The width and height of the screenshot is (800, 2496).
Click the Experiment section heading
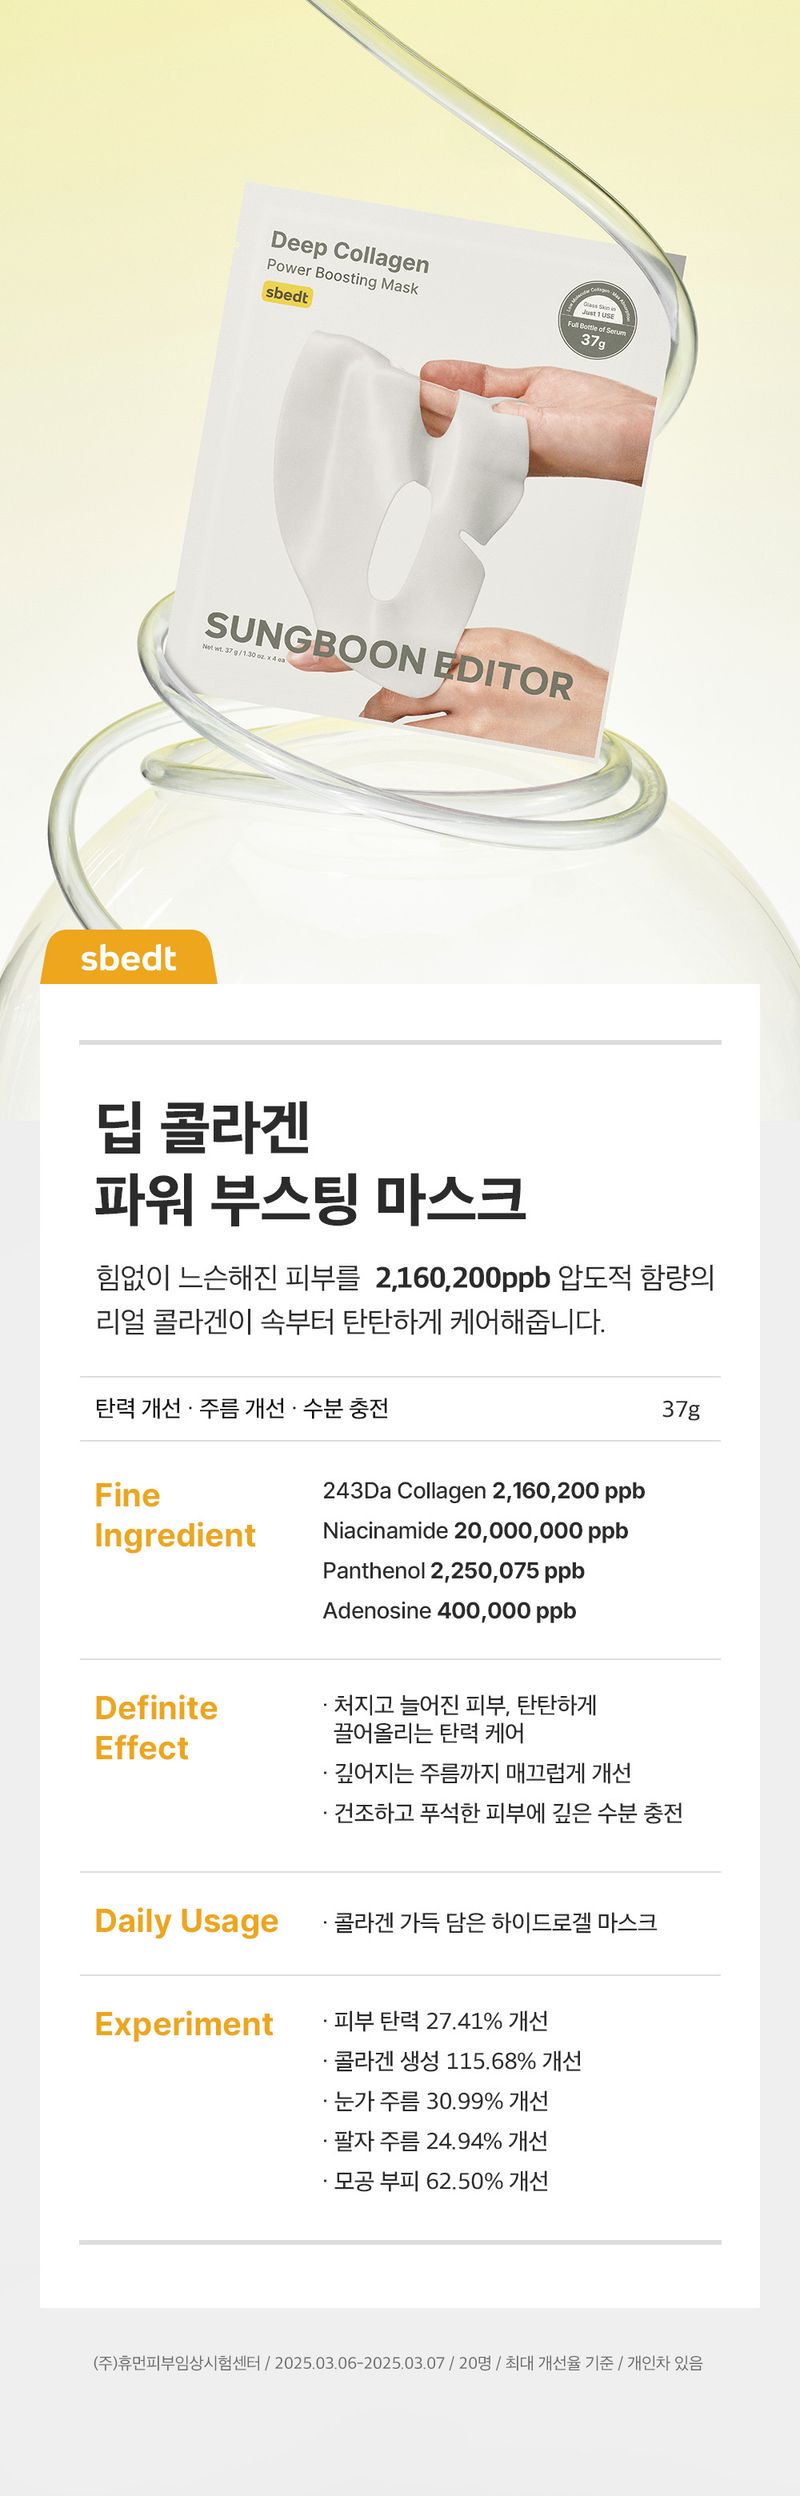[x=184, y=2024]
